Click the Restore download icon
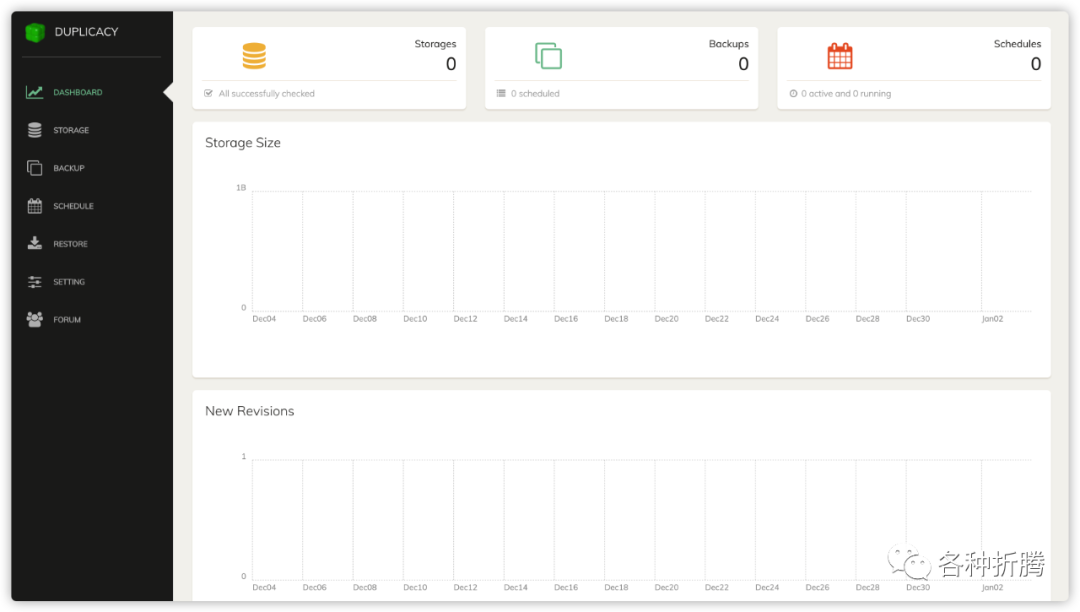 pyautogui.click(x=34, y=243)
